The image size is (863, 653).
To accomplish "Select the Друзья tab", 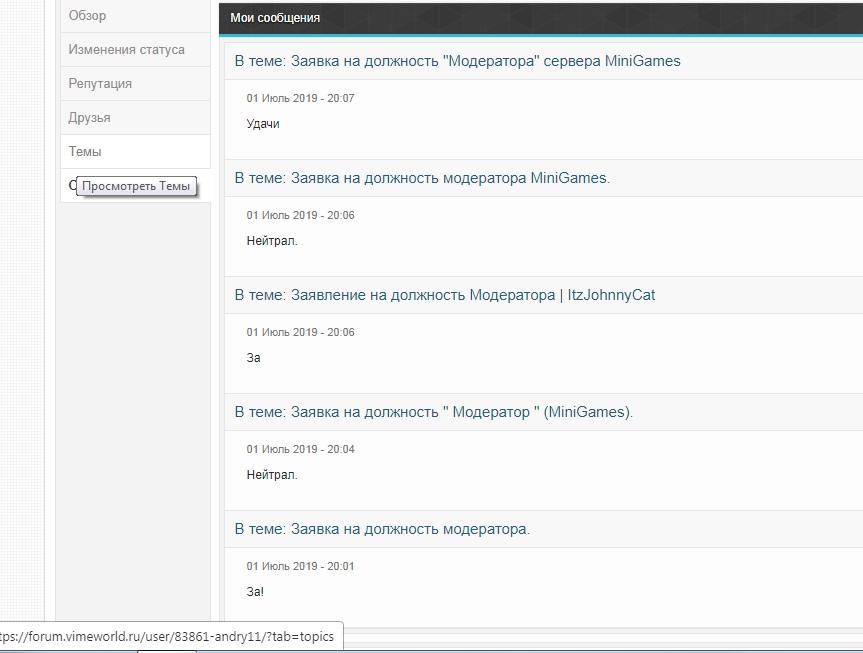I will click(135, 118).
